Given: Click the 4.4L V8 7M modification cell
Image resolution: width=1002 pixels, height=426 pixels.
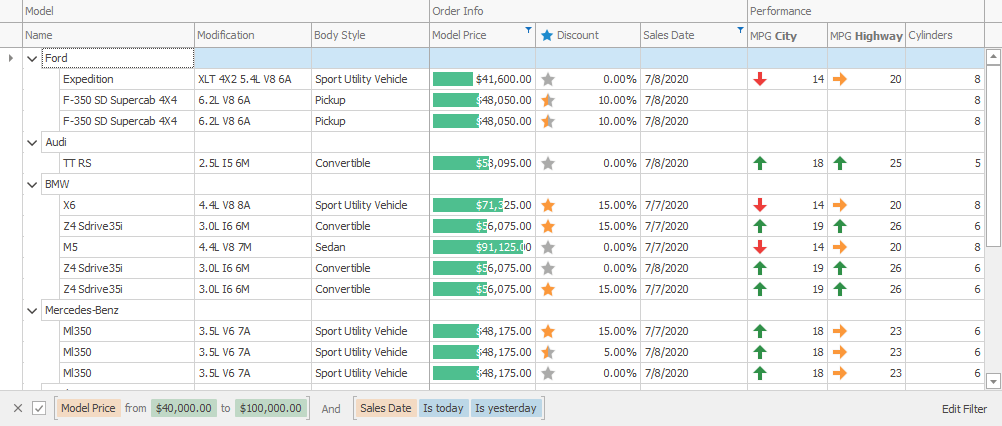Looking at the screenshot, I should coord(253,247).
